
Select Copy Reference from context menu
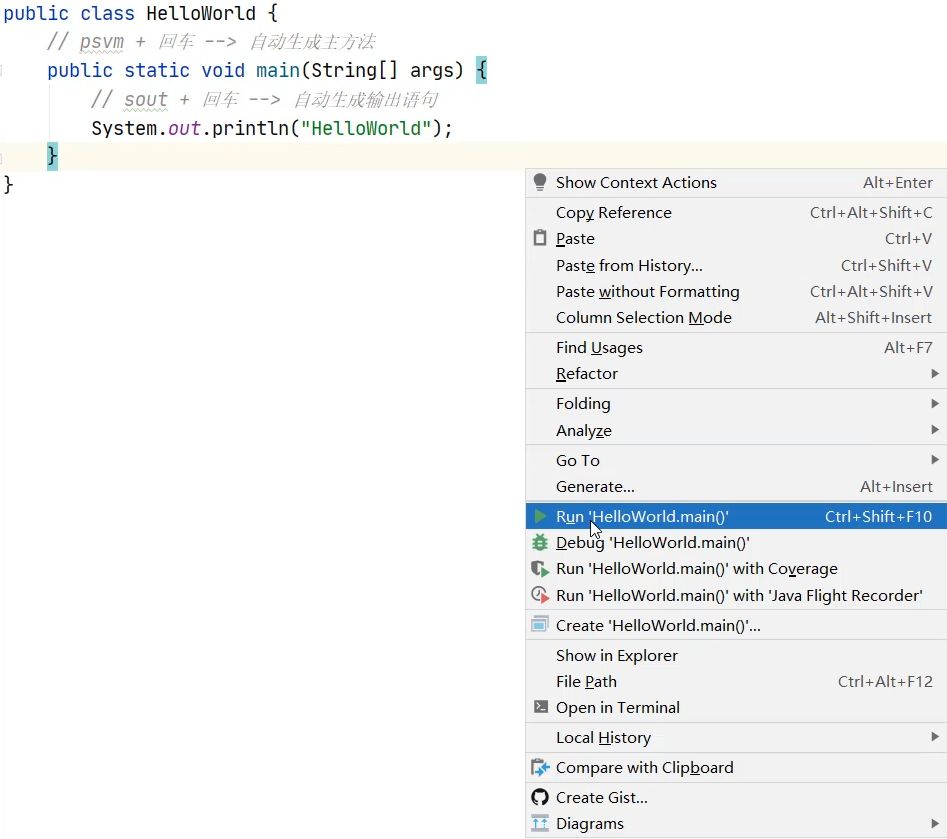(613, 213)
